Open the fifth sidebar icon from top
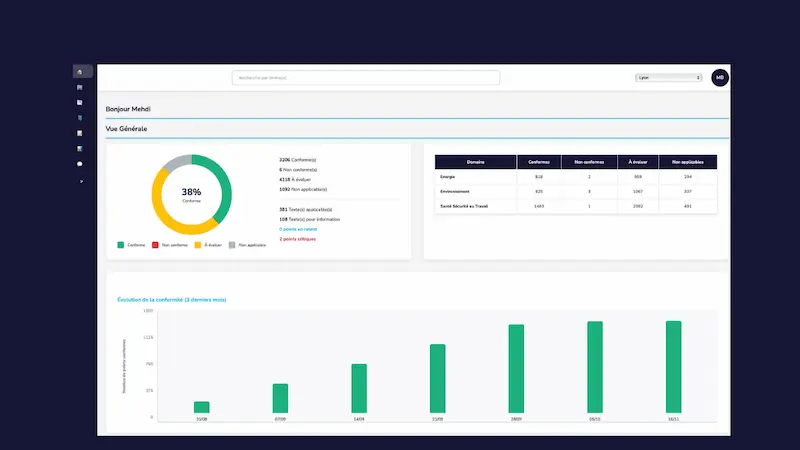 79,133
